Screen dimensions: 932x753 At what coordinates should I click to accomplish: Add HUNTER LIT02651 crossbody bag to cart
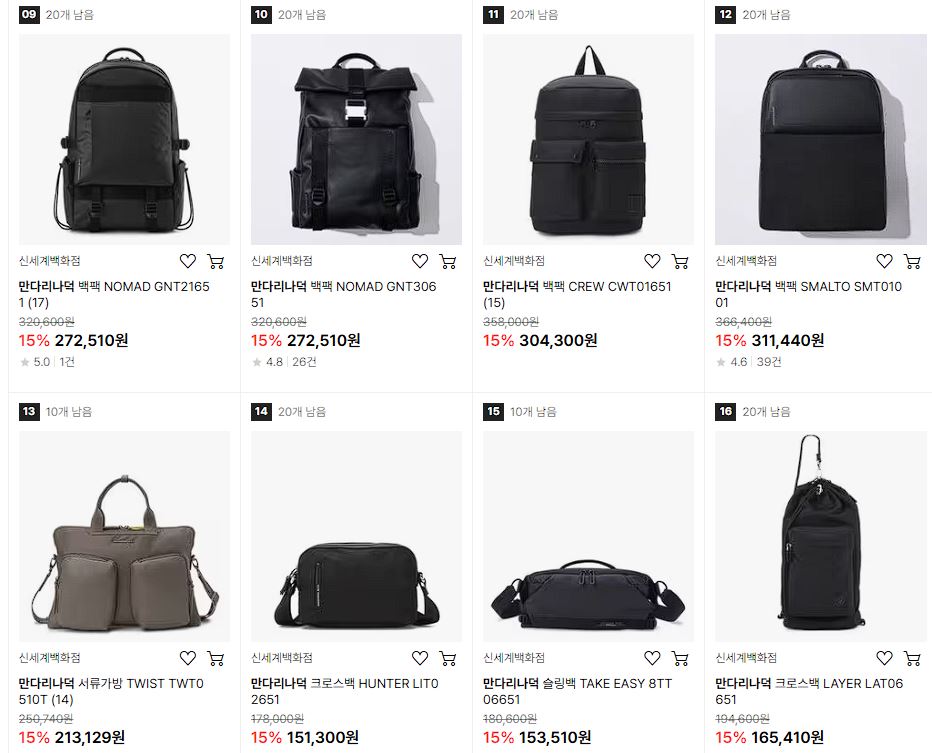448,658
